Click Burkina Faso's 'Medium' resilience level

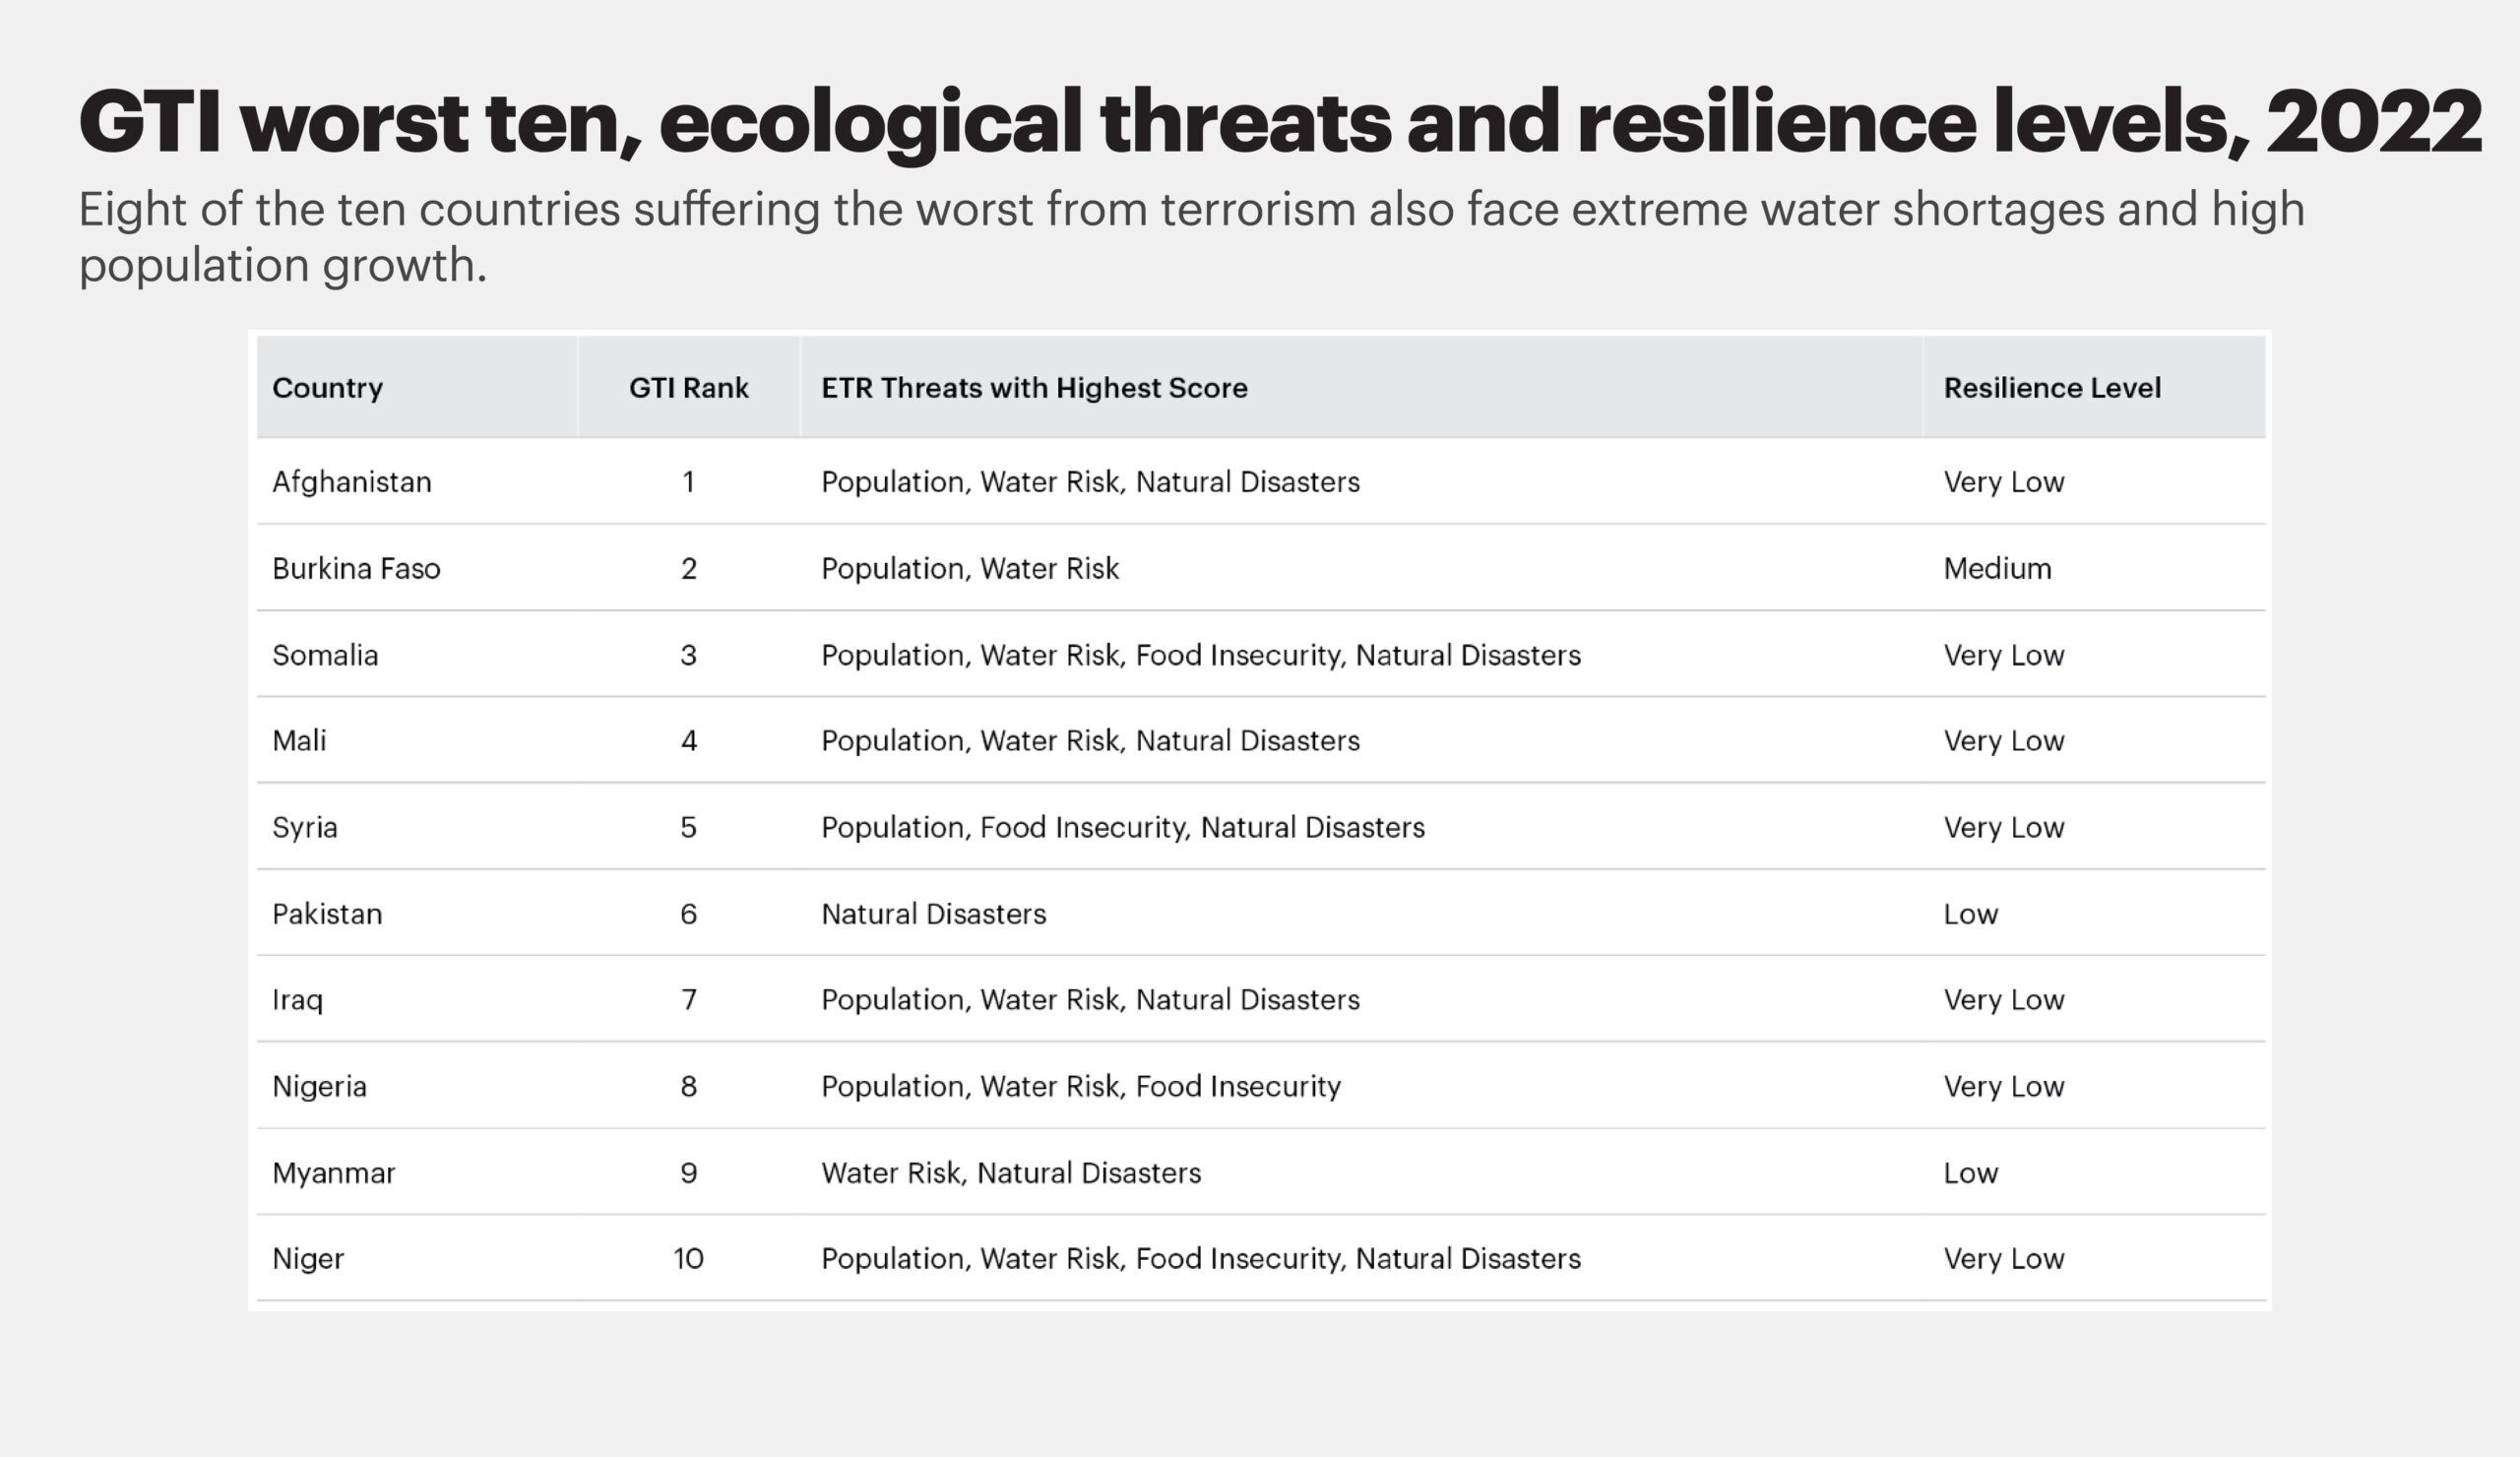point(1997,568)
